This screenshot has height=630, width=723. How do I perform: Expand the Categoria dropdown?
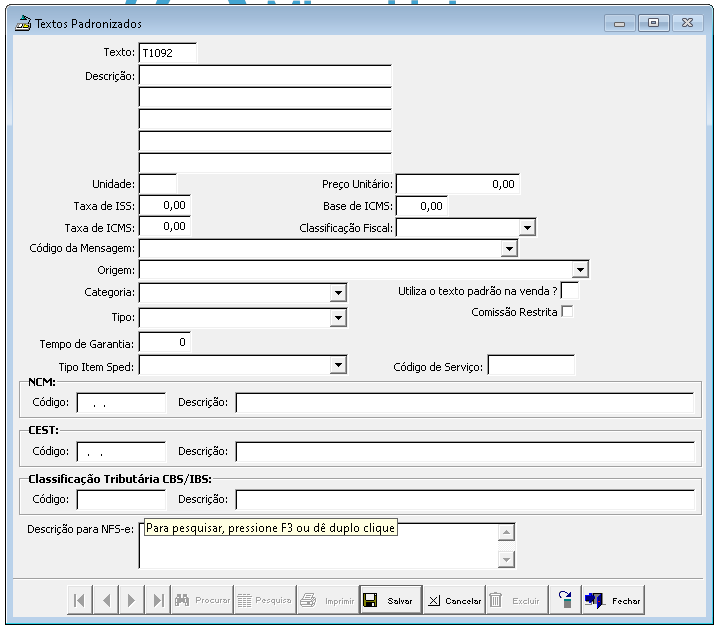(338, 293)
